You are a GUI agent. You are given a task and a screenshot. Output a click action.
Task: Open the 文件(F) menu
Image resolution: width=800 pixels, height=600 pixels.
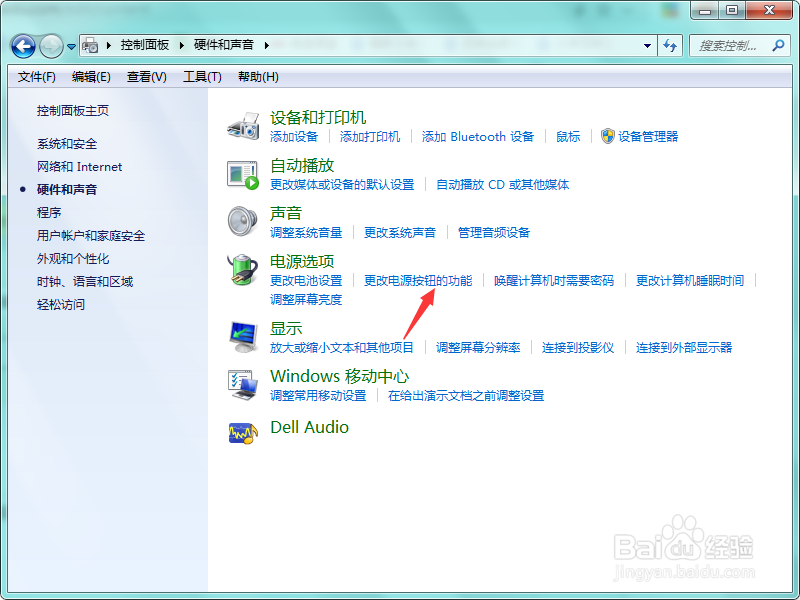[x=37, y=77]
